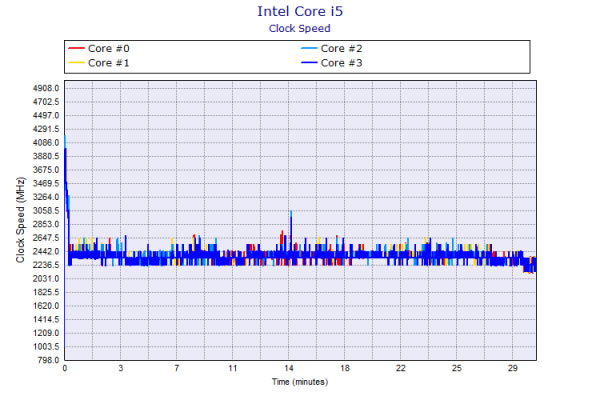Click the 3880.5 y-axis value
600x400 pixels.
click(x=46, y=156)
